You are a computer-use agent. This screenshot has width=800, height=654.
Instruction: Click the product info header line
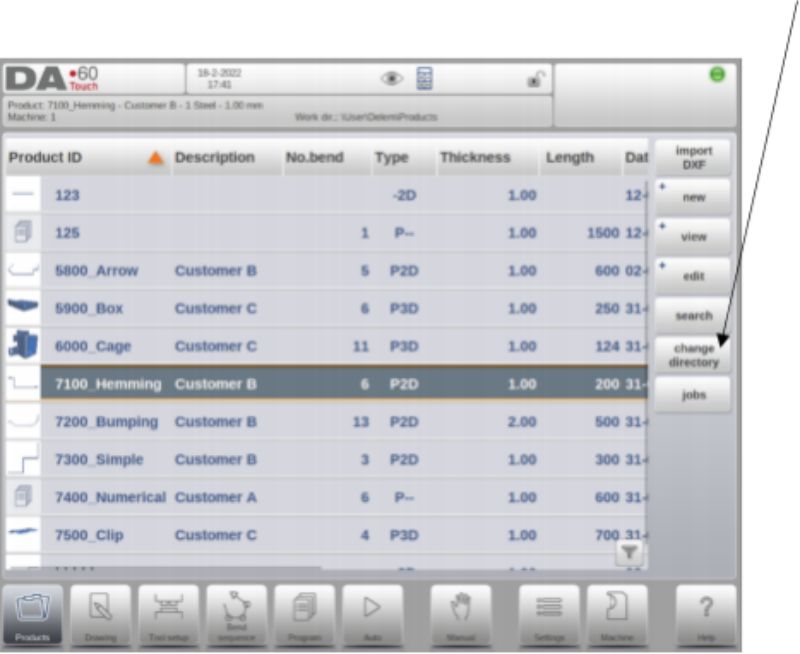(x=135, y=106)
